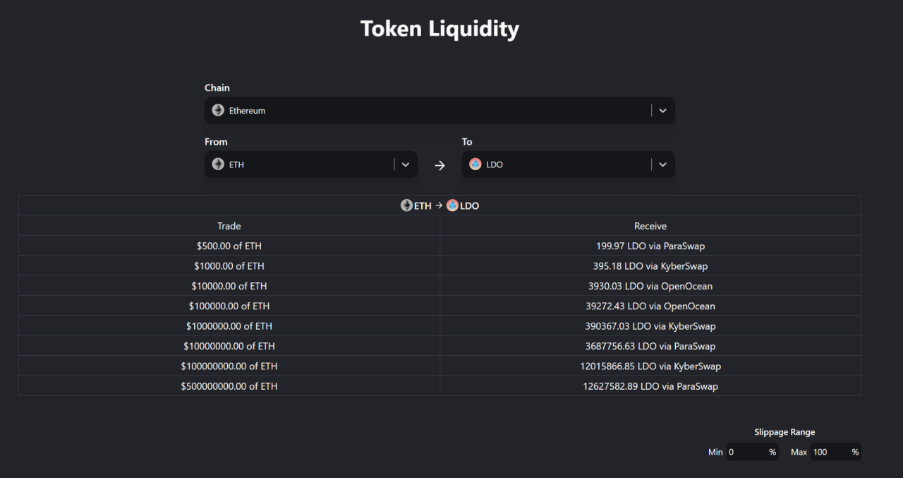Click 12627582.89 LDO via ParaSwap cell
This screenshot has width=903, height=478.
(x=650, y=386)
